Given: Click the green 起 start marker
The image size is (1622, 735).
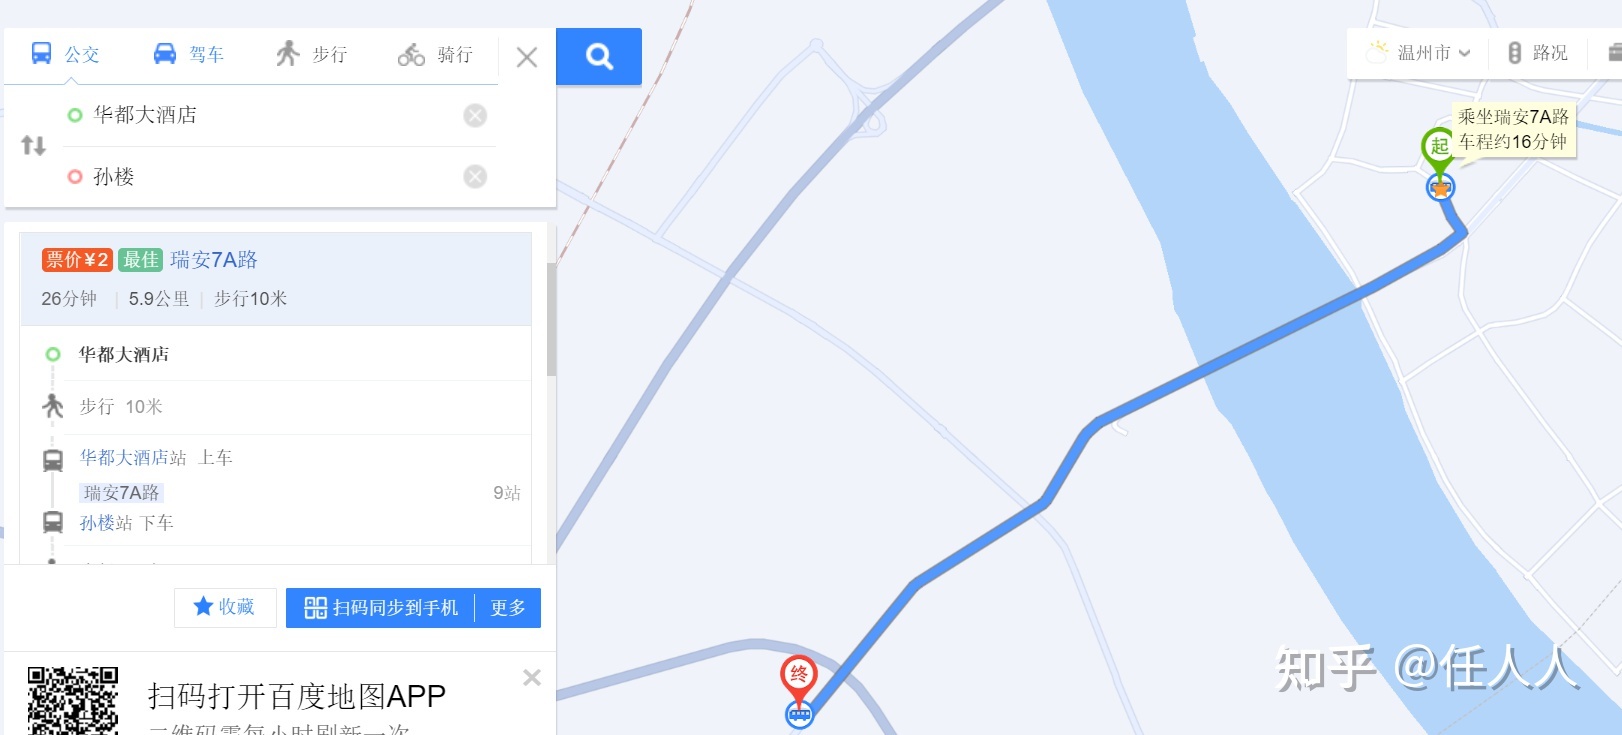Looking at the screenshot, I should click(1438, 148).
